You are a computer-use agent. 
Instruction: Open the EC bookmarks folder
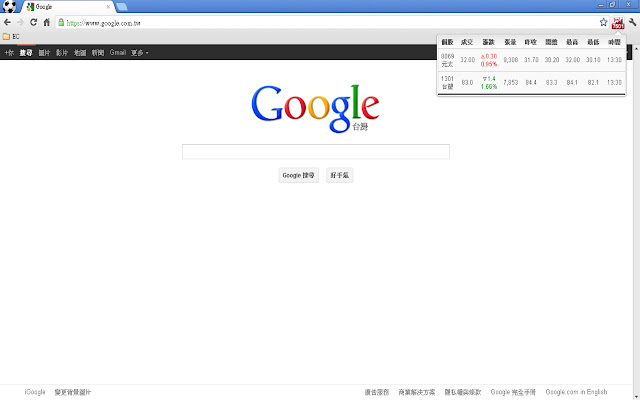click(x=11, y=37)
